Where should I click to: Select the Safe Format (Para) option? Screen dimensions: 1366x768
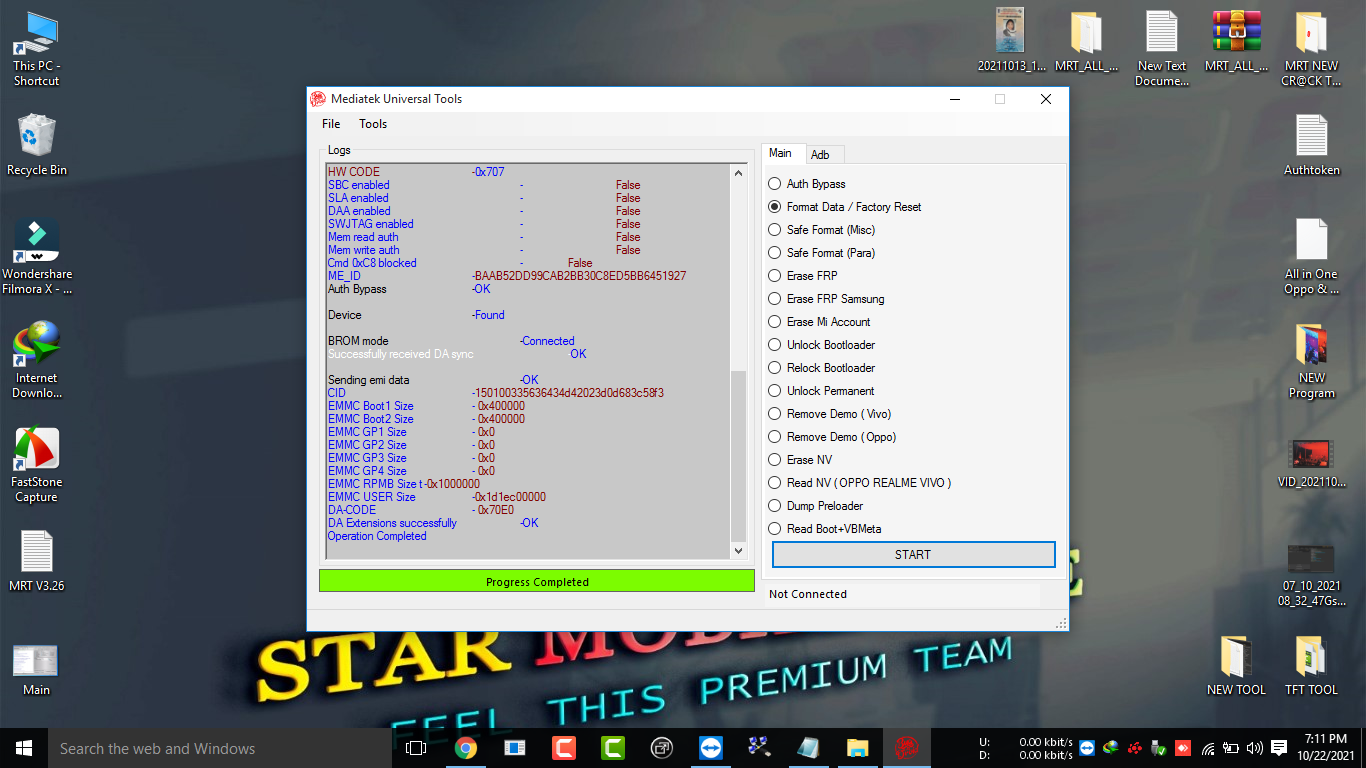[821, 253]
